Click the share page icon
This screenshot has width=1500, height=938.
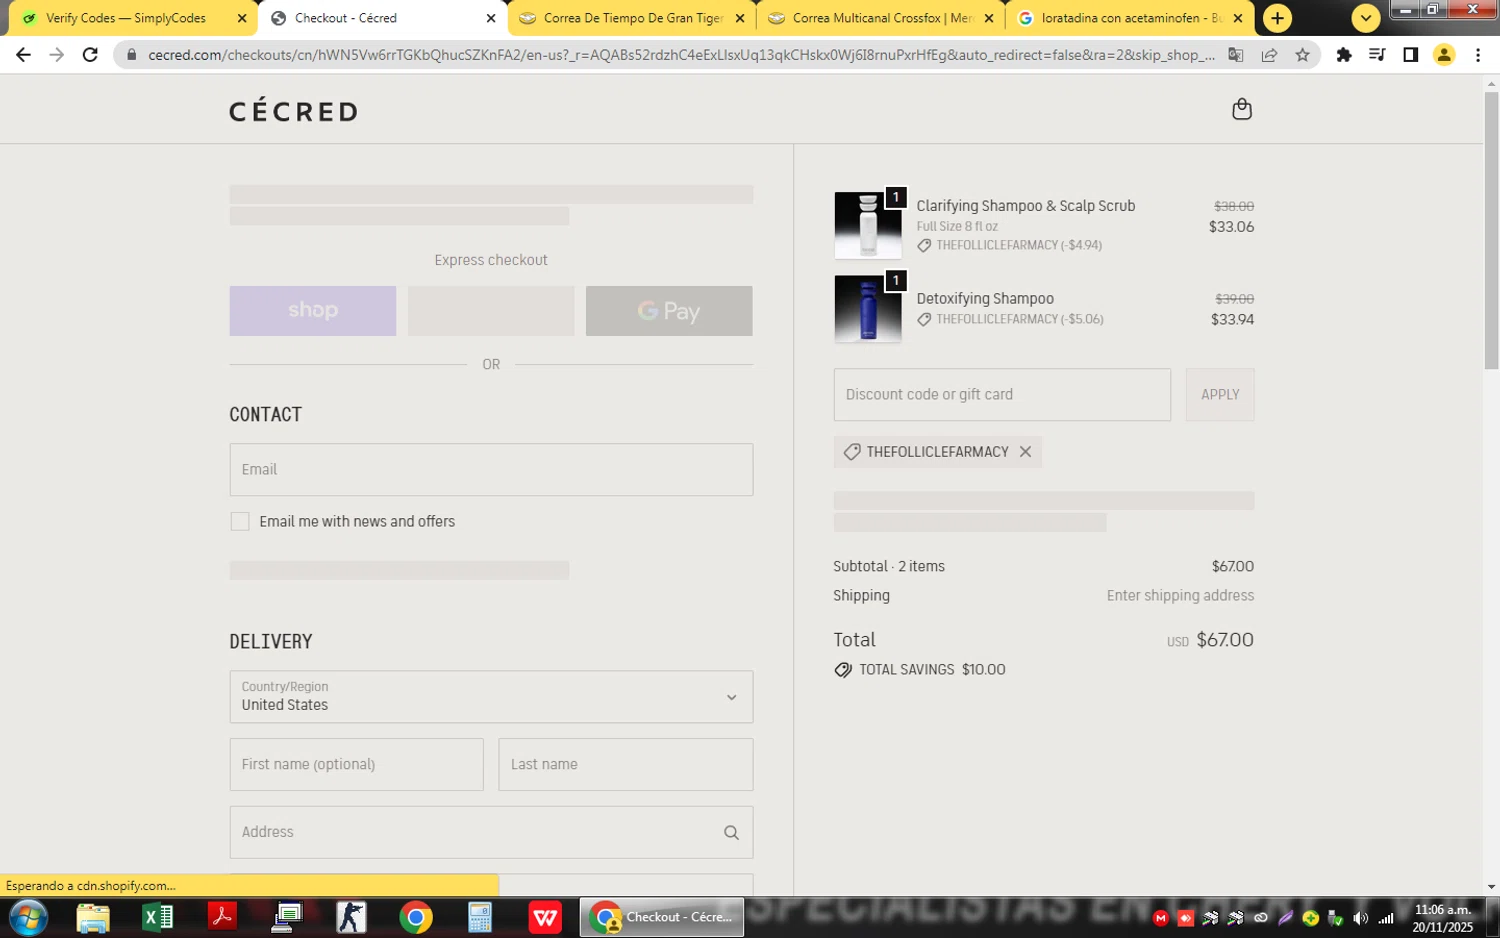pos(1269,55)
